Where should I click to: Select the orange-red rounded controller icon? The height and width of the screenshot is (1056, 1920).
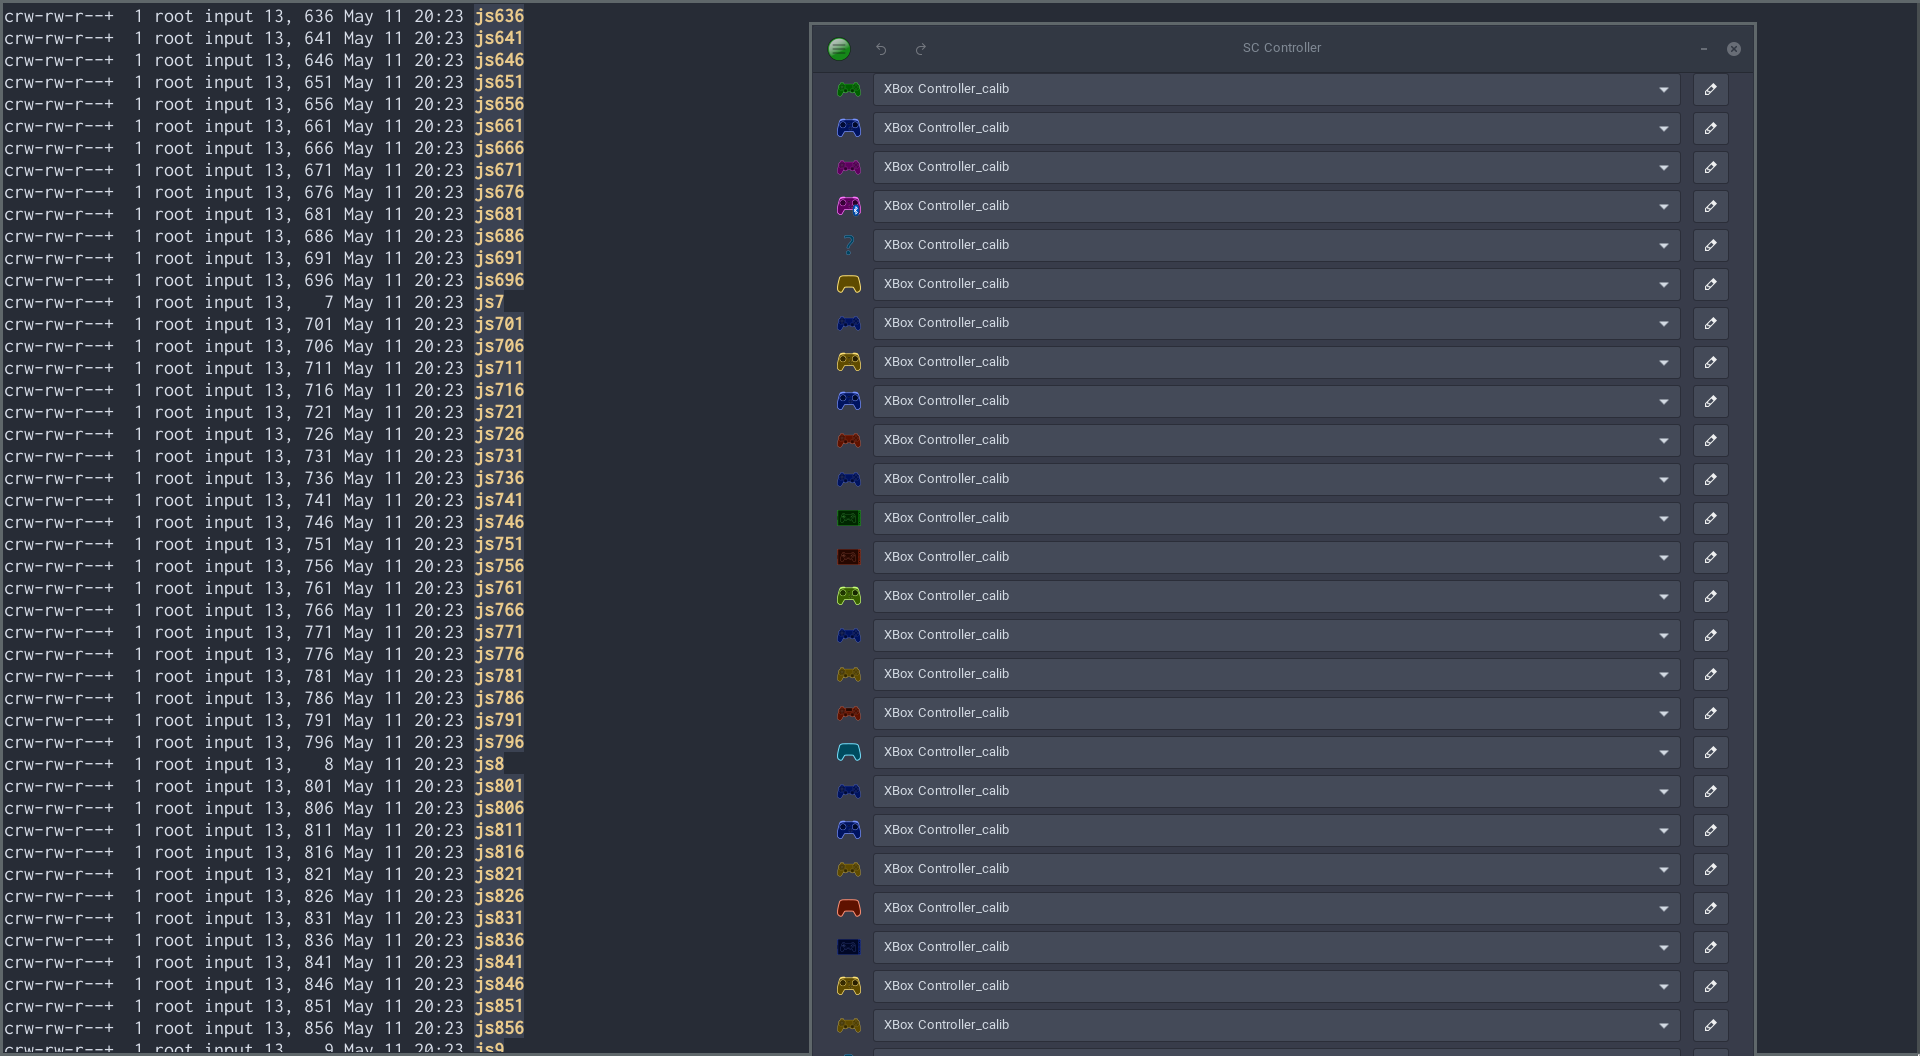[848, 908]
